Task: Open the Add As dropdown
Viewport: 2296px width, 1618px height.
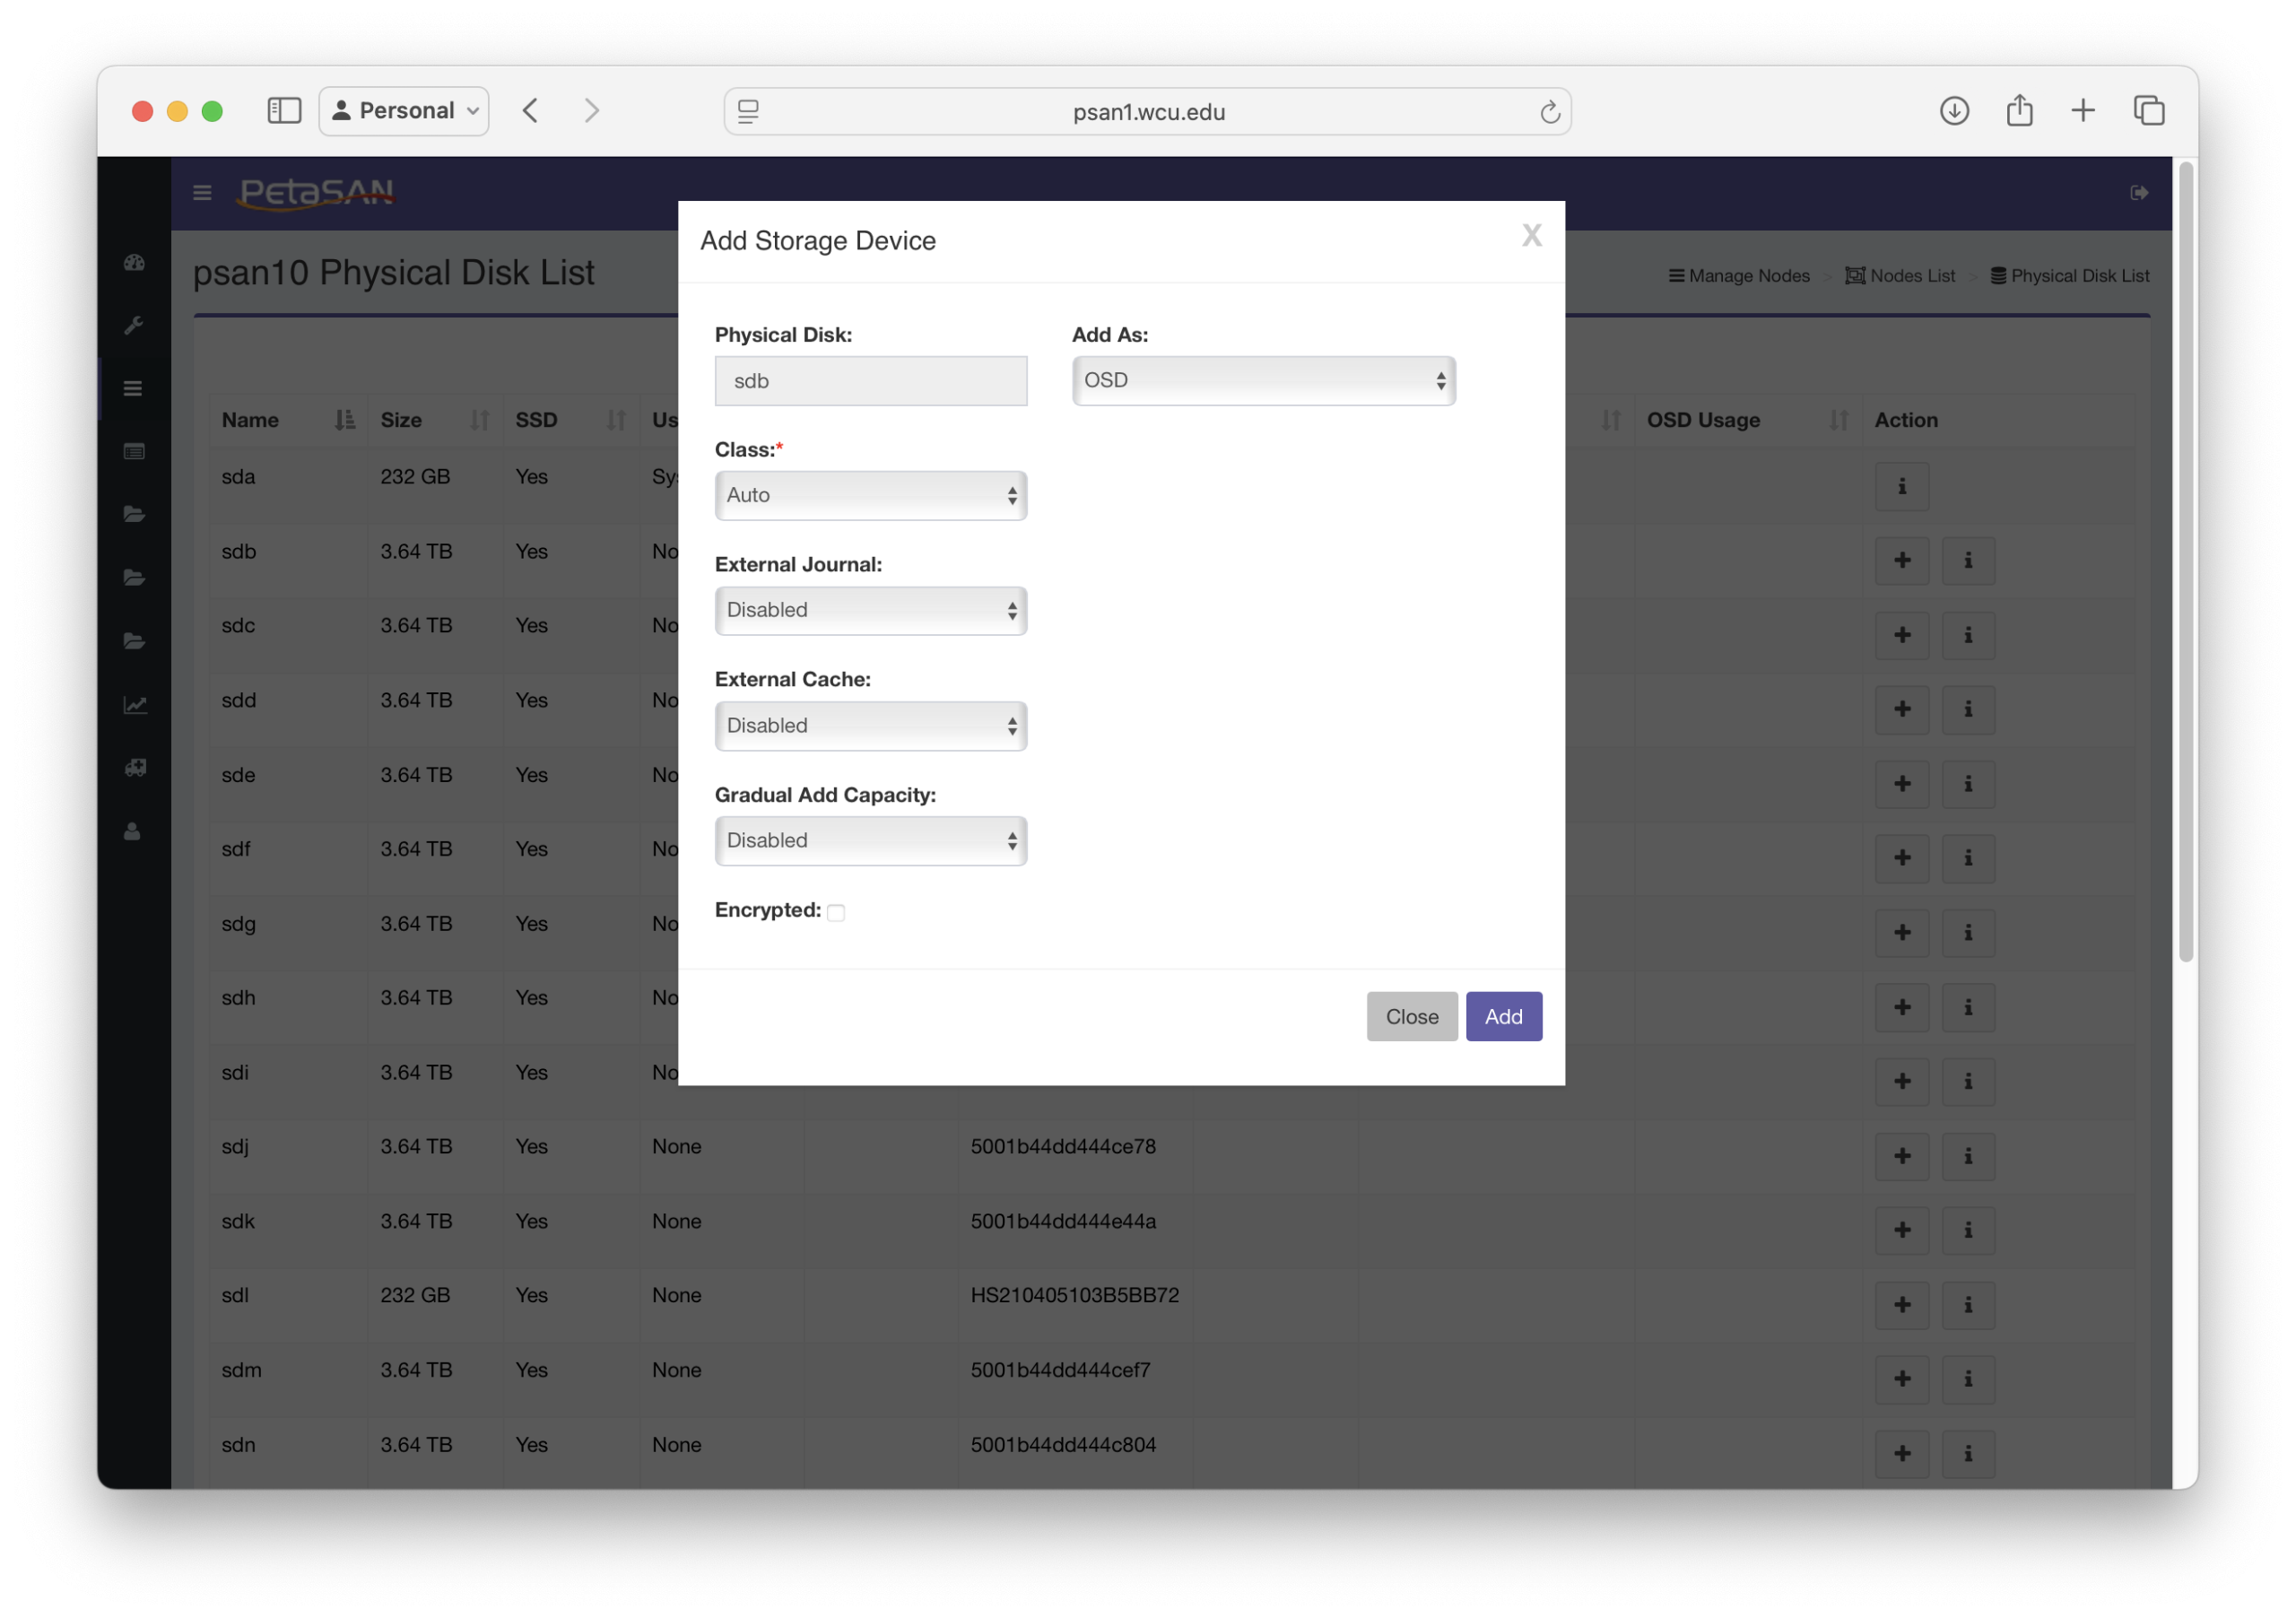Action: tap(1263, 381)
